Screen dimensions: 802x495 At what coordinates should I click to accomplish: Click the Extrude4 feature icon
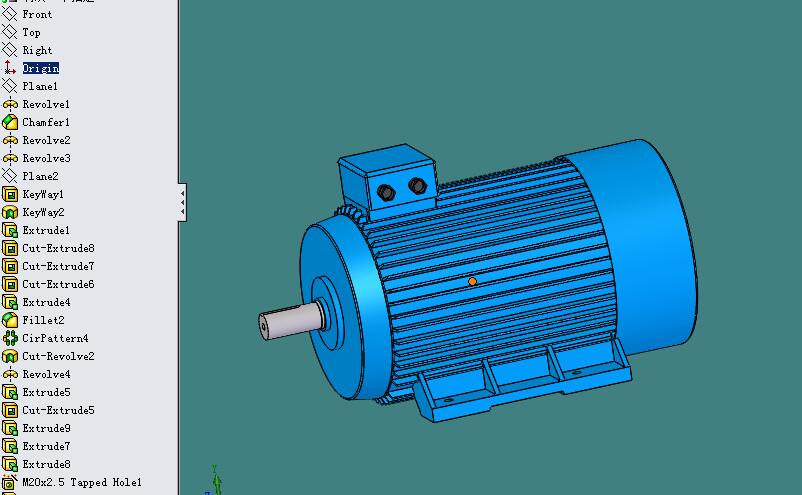(10, 302)
